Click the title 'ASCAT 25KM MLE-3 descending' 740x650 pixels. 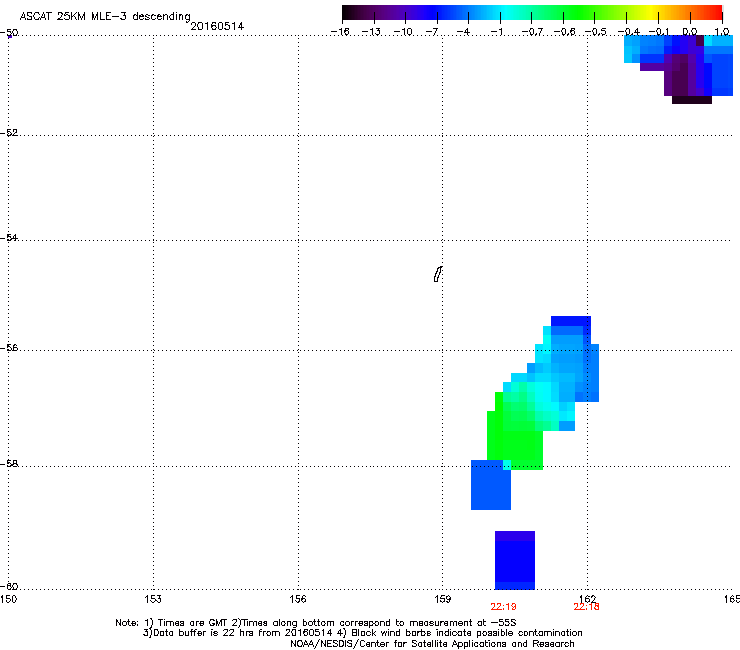[x=105, y=16]
